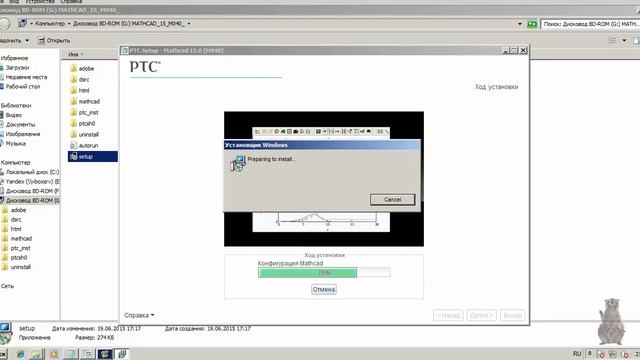Click the Windows Installer package icon in dialog
The height and width of the screenshot is (360, 640).
click(x=238, y=163)
